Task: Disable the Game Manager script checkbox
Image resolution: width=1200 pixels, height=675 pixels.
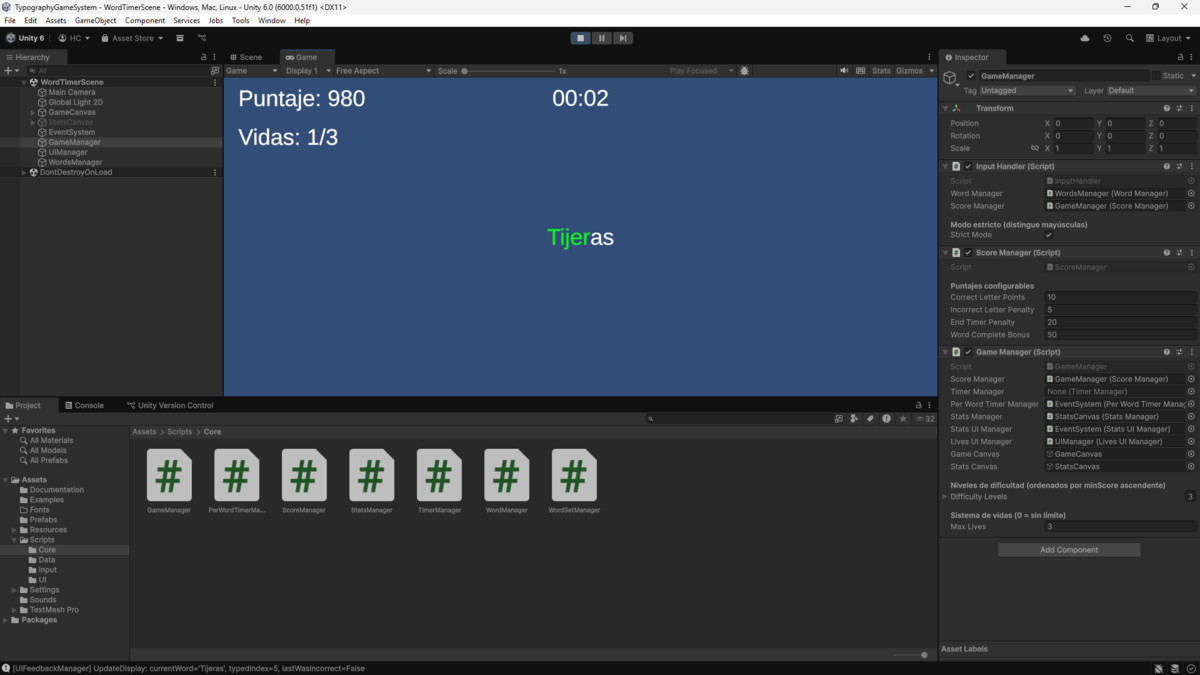Action: 968,352
